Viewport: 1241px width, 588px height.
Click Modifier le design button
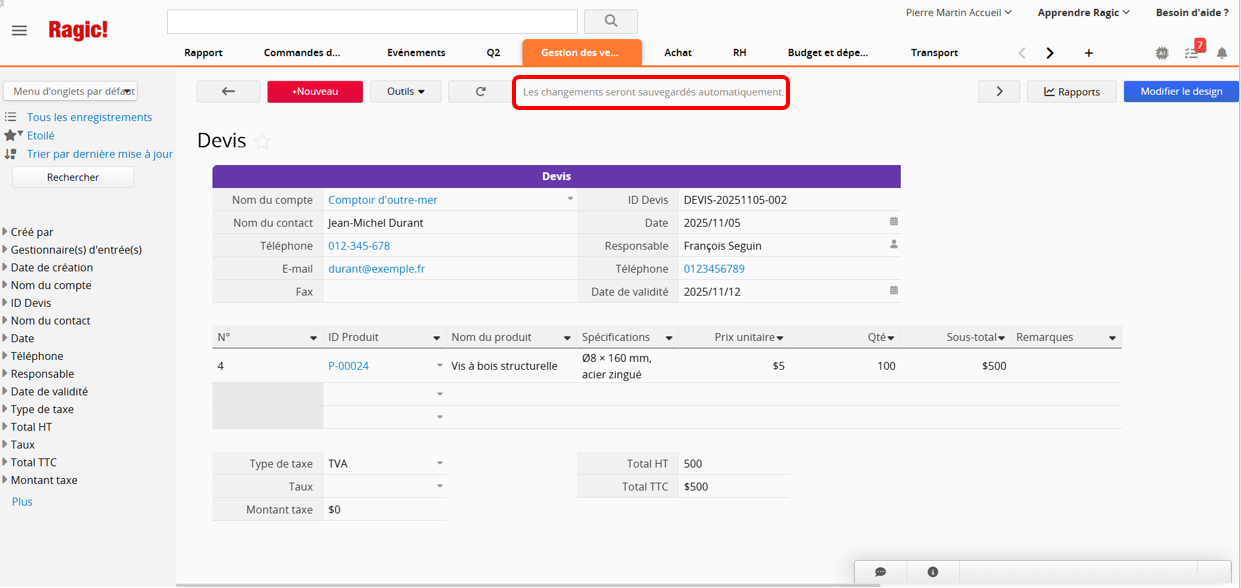(1181, 91)
